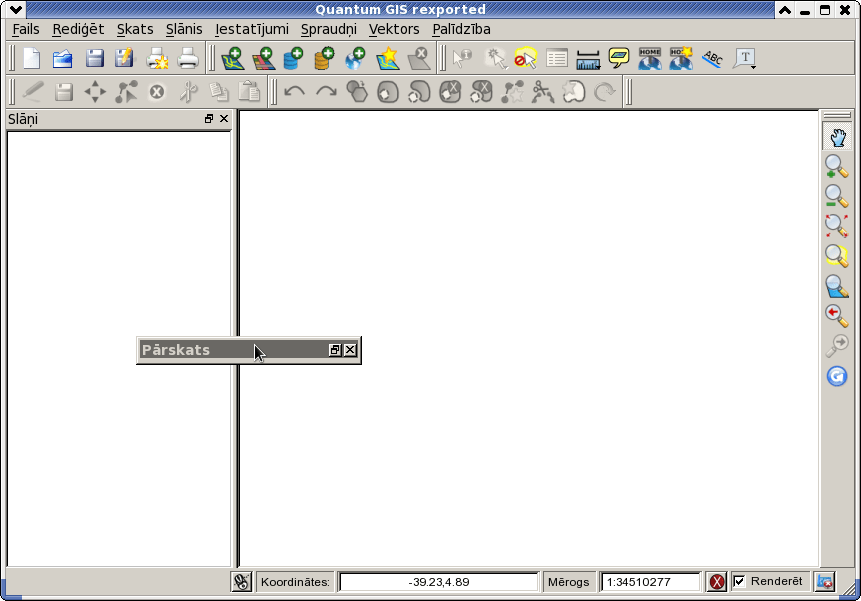This screenshot has width=861, height=601.
Task: Select the Move Feature tool
Action: (x=95, y=92)
